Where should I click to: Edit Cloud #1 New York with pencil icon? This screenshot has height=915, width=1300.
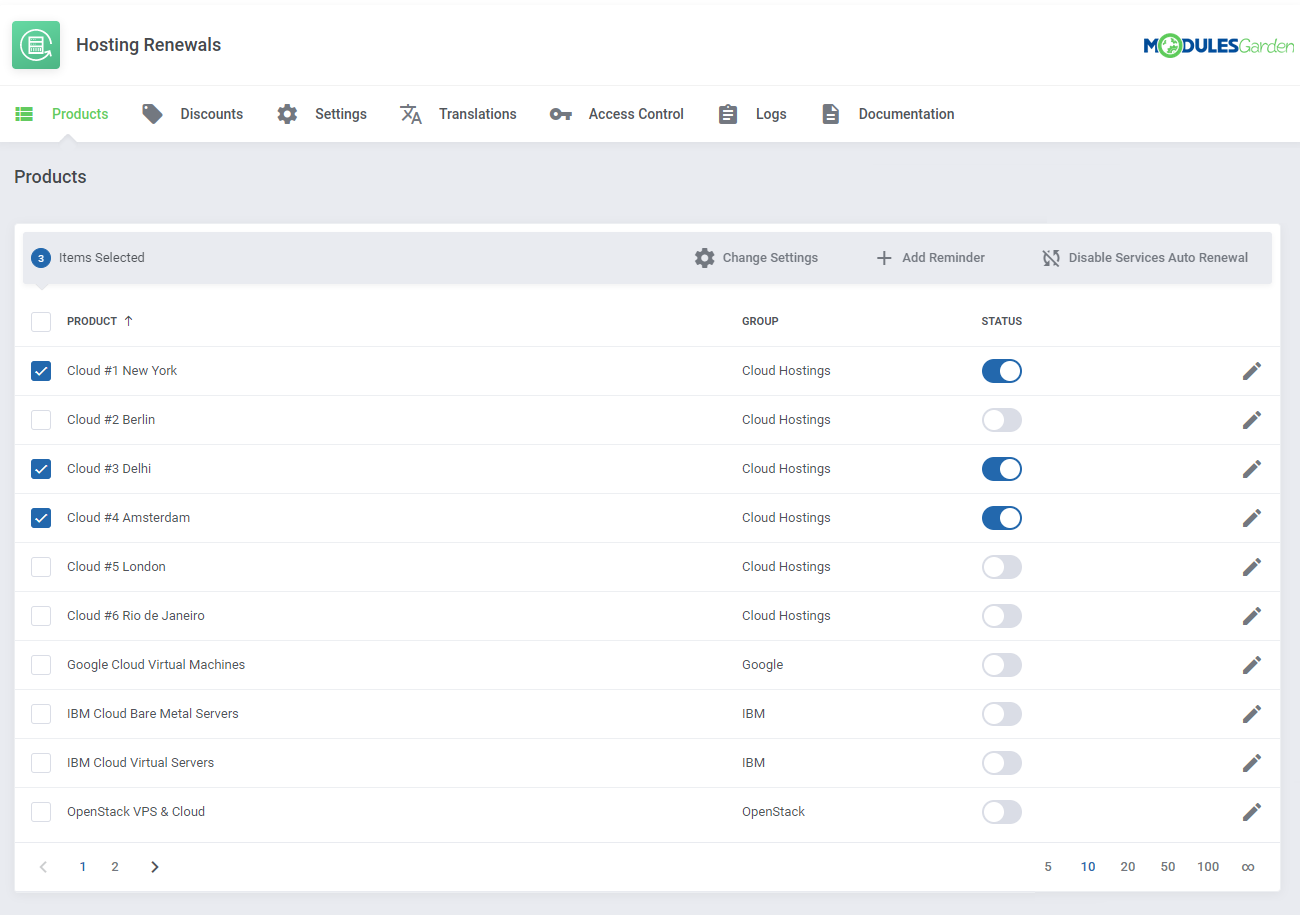[x=1252, y=371]
